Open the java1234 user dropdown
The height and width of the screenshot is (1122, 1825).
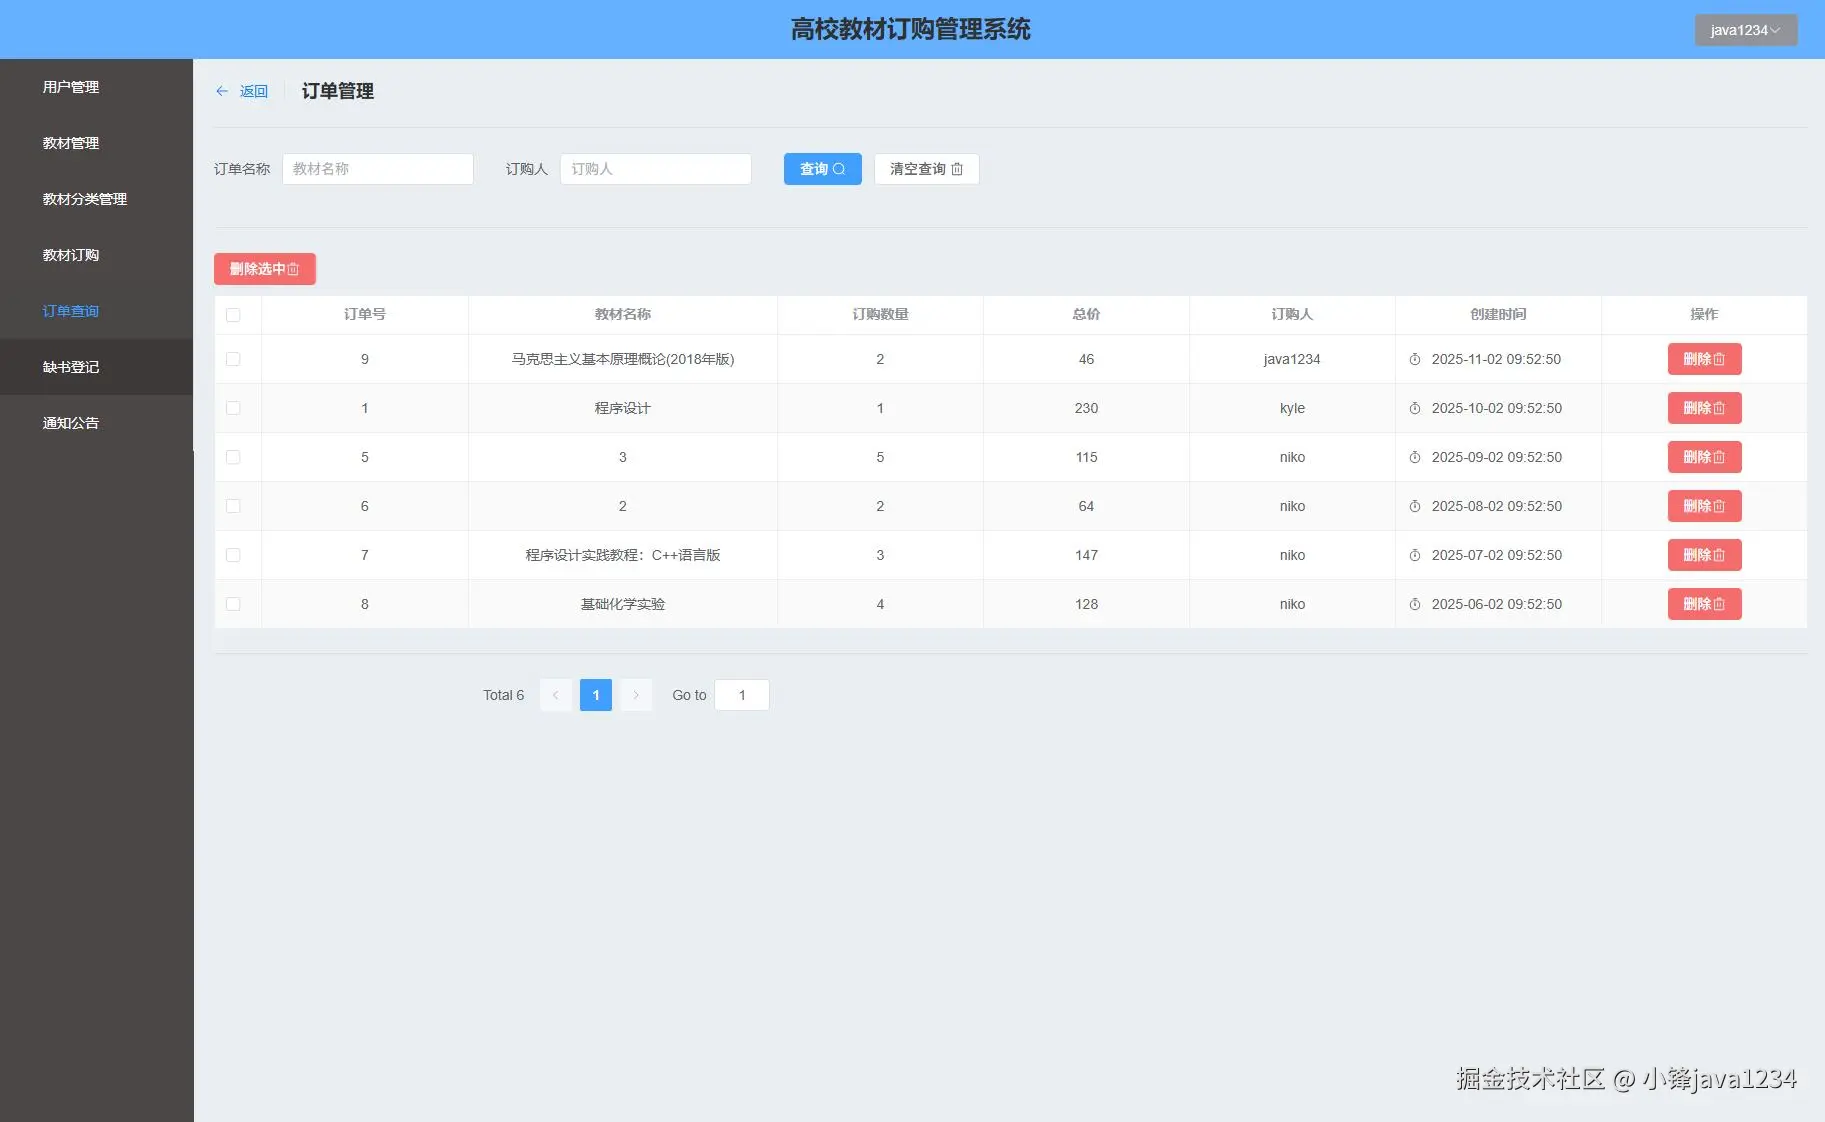click(x=1745, y=30)
